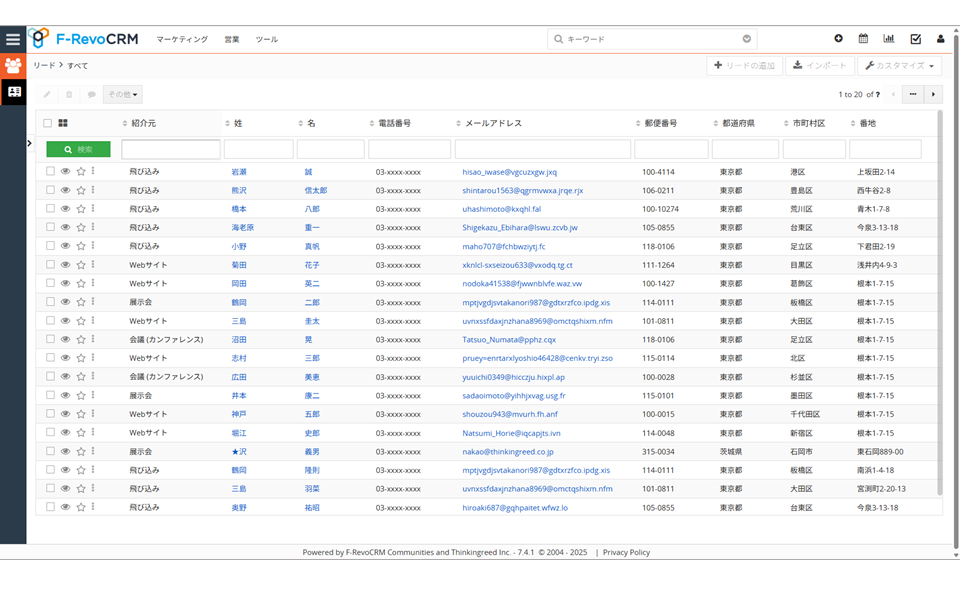960x600 pixels.
Task: Click the page count question mark
Action: [877, 94]
